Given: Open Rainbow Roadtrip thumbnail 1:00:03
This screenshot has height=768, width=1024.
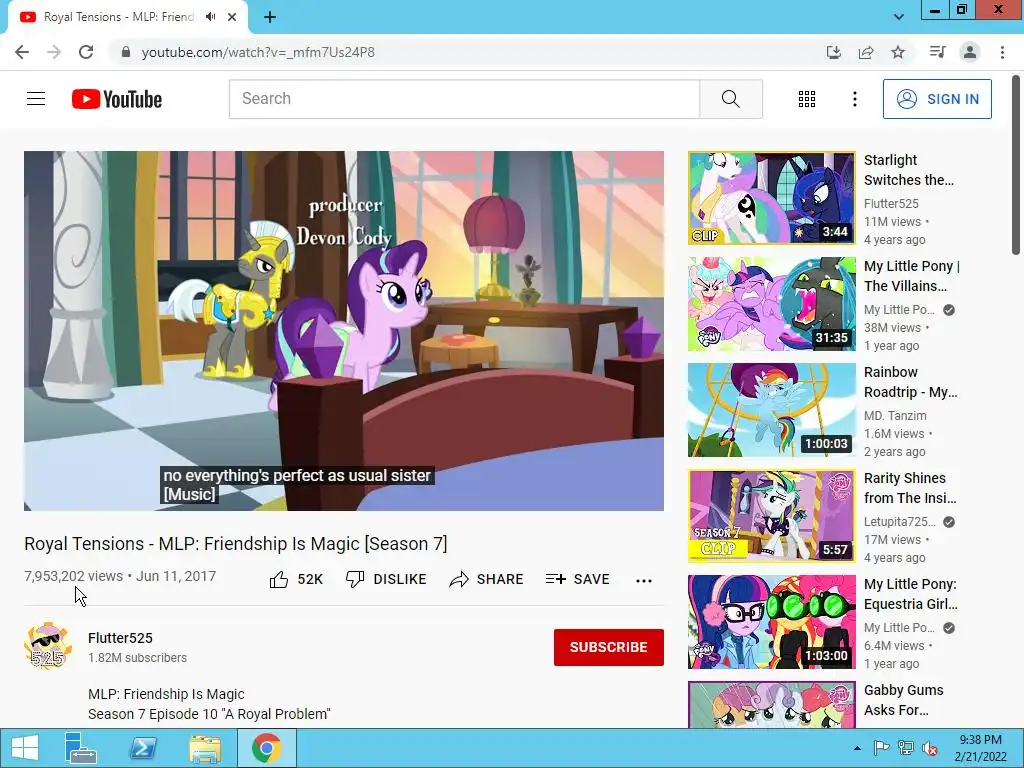Looking at the screenshot, I should tap(771, 409).
